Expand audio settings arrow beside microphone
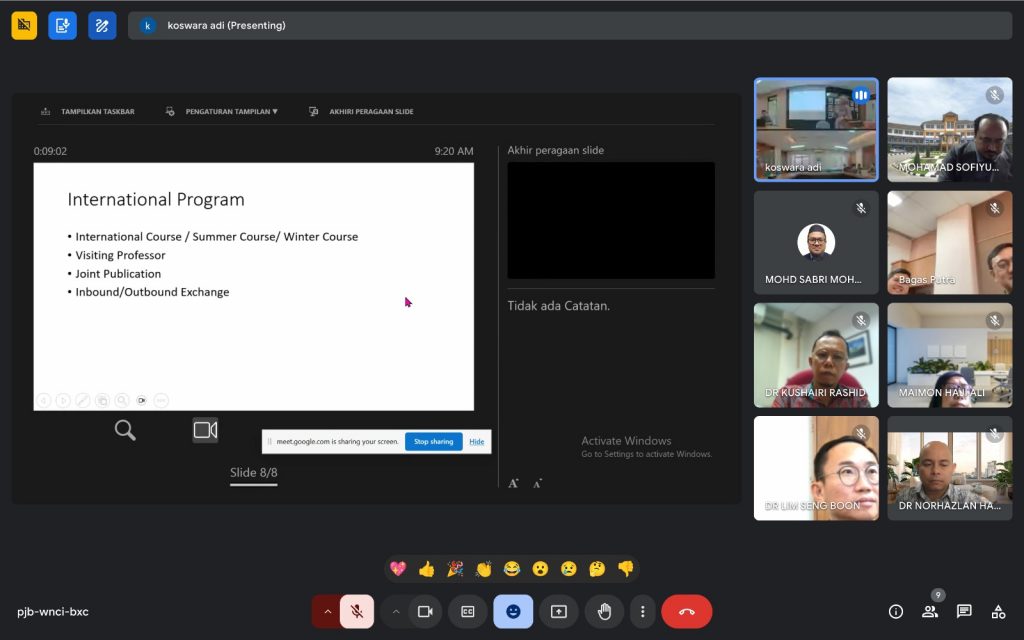This screenshot has width=1024, height=640. 326,611
